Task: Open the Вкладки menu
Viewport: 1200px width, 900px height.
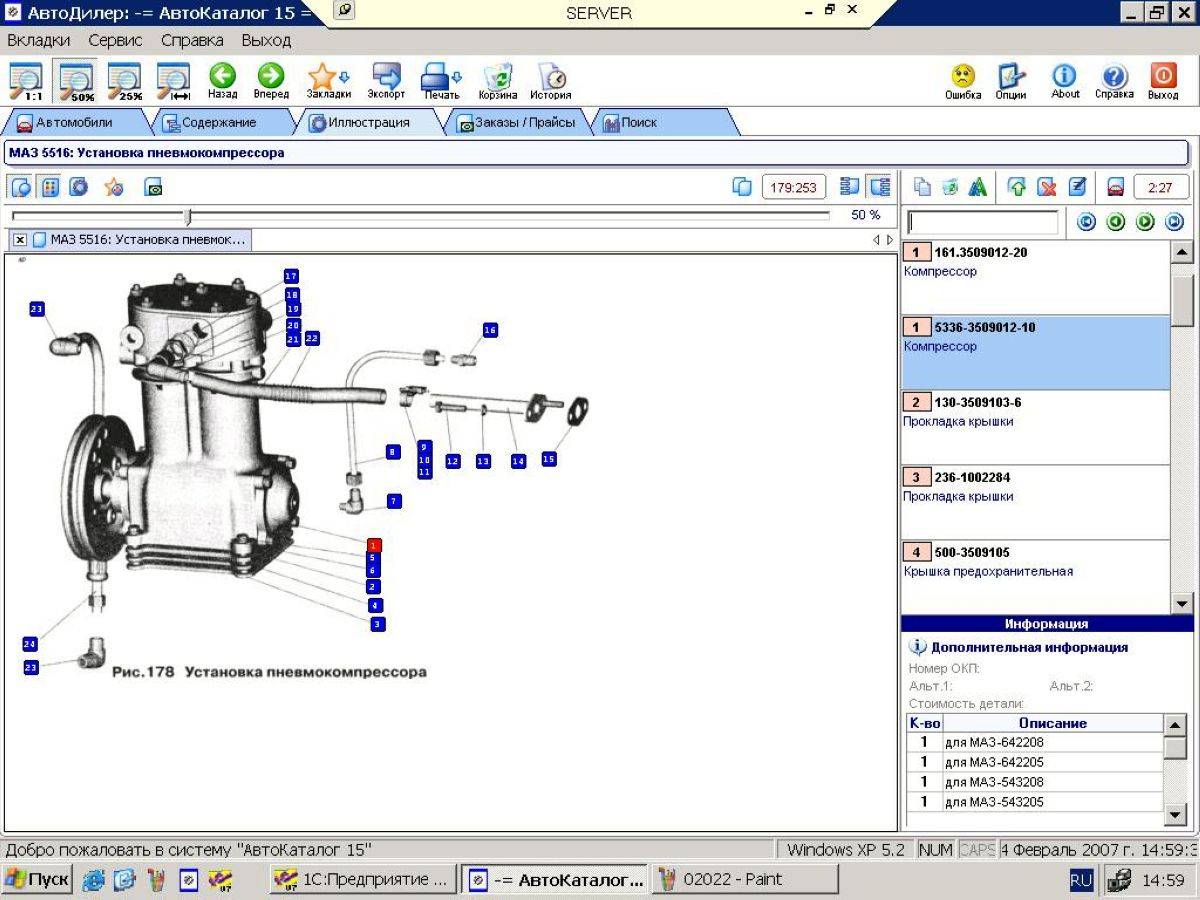Action: pyautogui.click(x=39, y=40)
